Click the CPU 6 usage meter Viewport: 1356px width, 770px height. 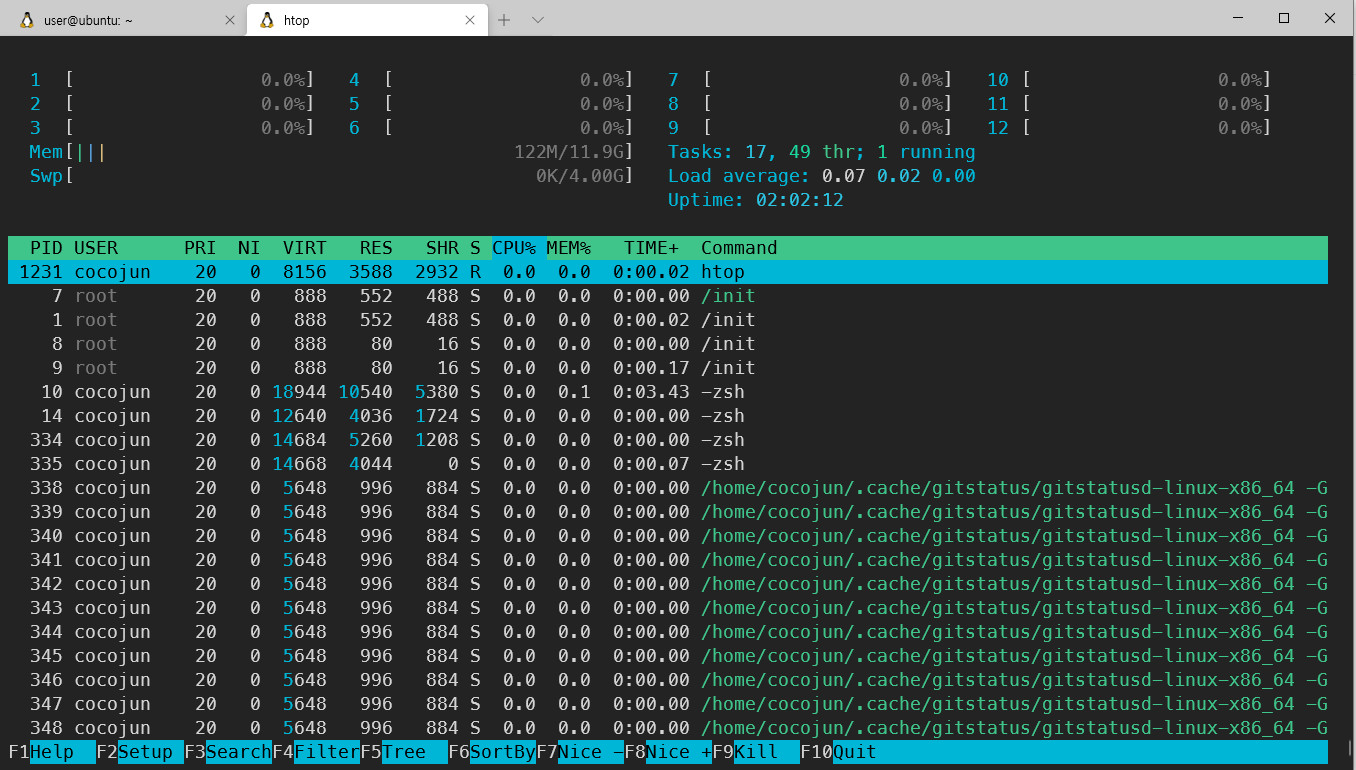492,128
